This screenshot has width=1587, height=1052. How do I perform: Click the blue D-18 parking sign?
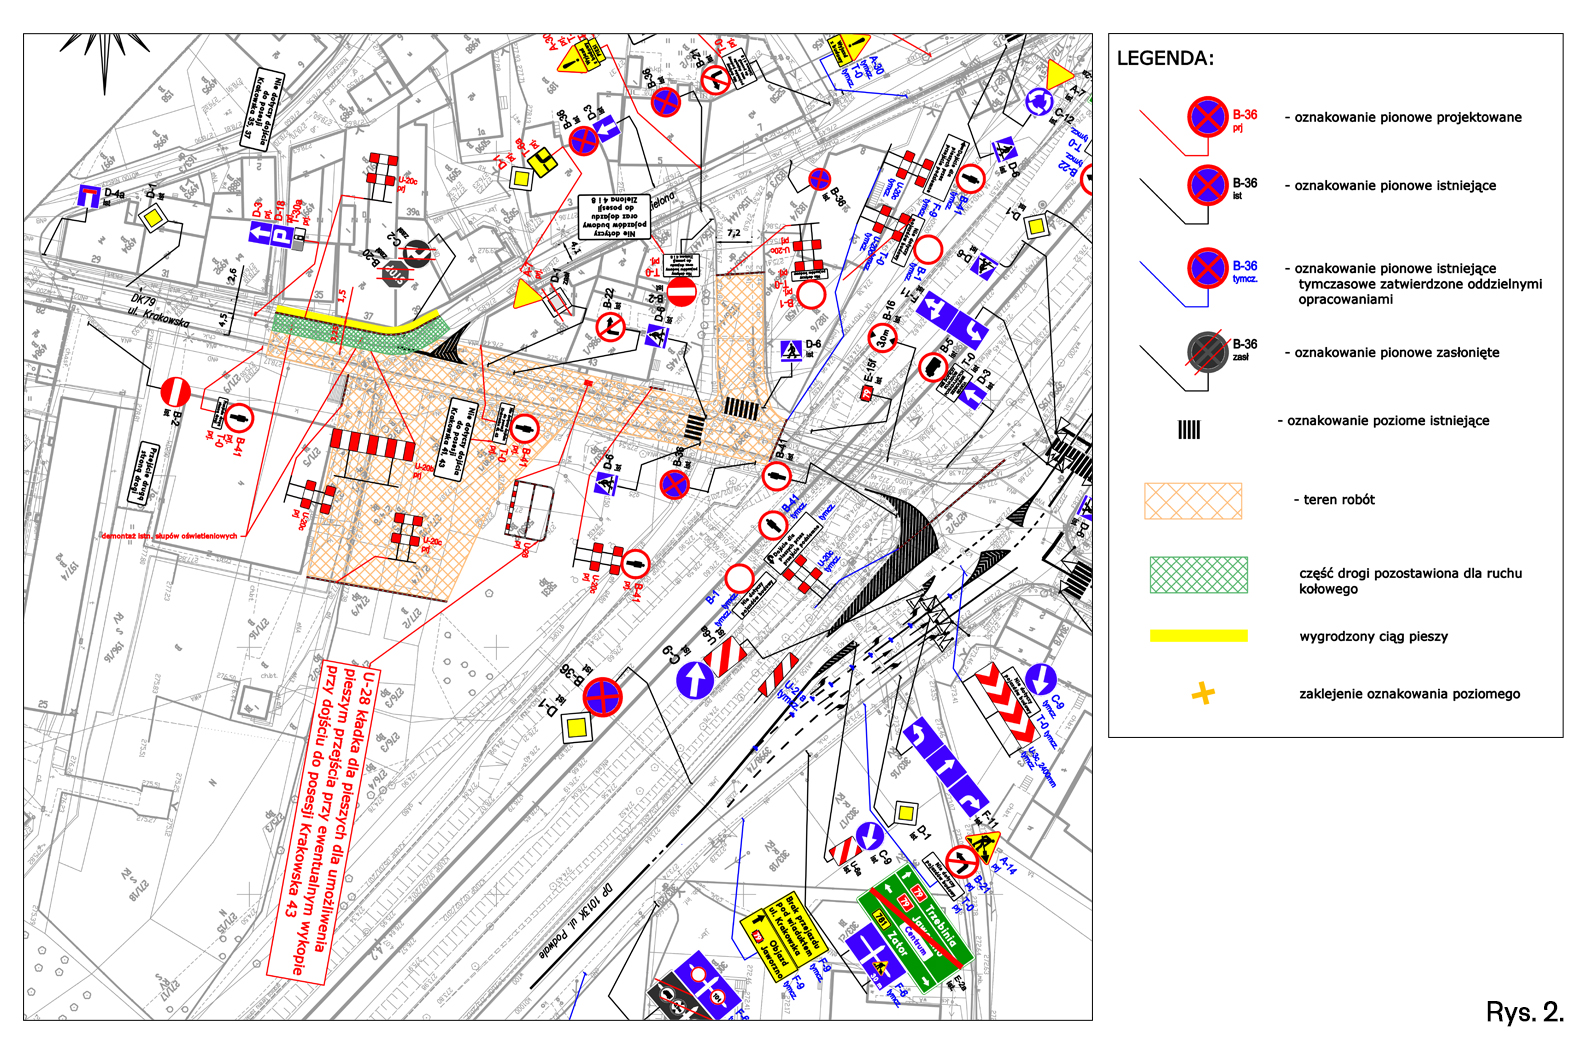tap(280, 236)
